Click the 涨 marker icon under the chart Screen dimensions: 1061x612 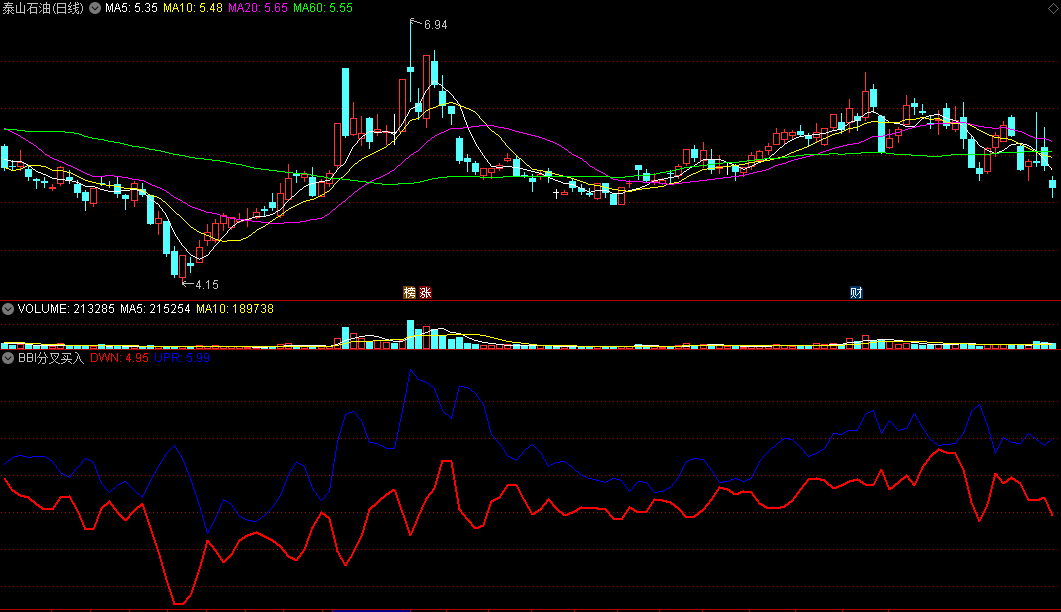[x=426, y=292]
